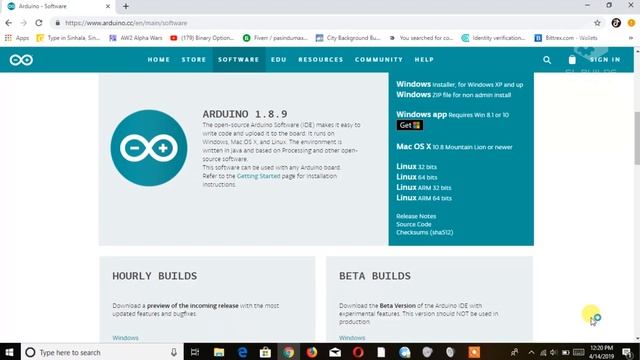Image resolution: width=640 pixels, height=360 pixels.
Task: Download Linux ARM 64 bits version
Action: [424, 198]
